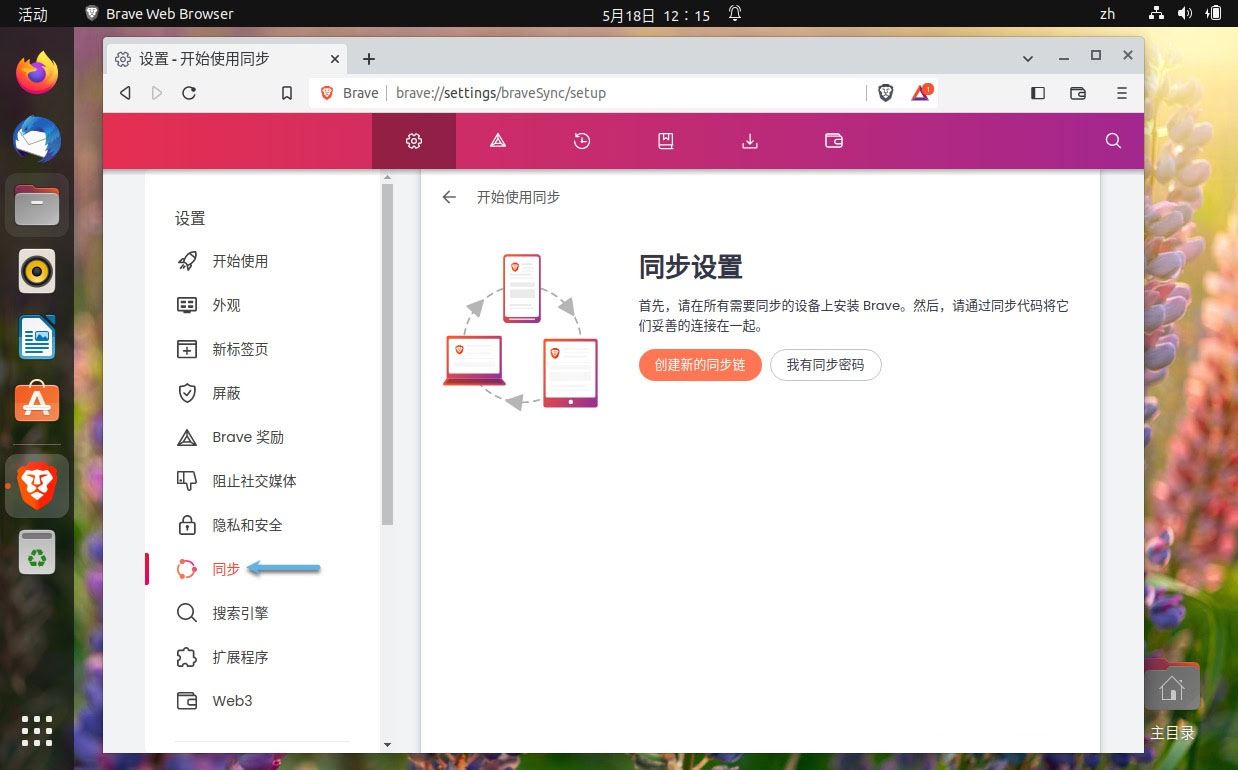This screenshot has width=1238, height=770.
Task: Open the Brave Web Browser app menu
Action: (160, 14)
